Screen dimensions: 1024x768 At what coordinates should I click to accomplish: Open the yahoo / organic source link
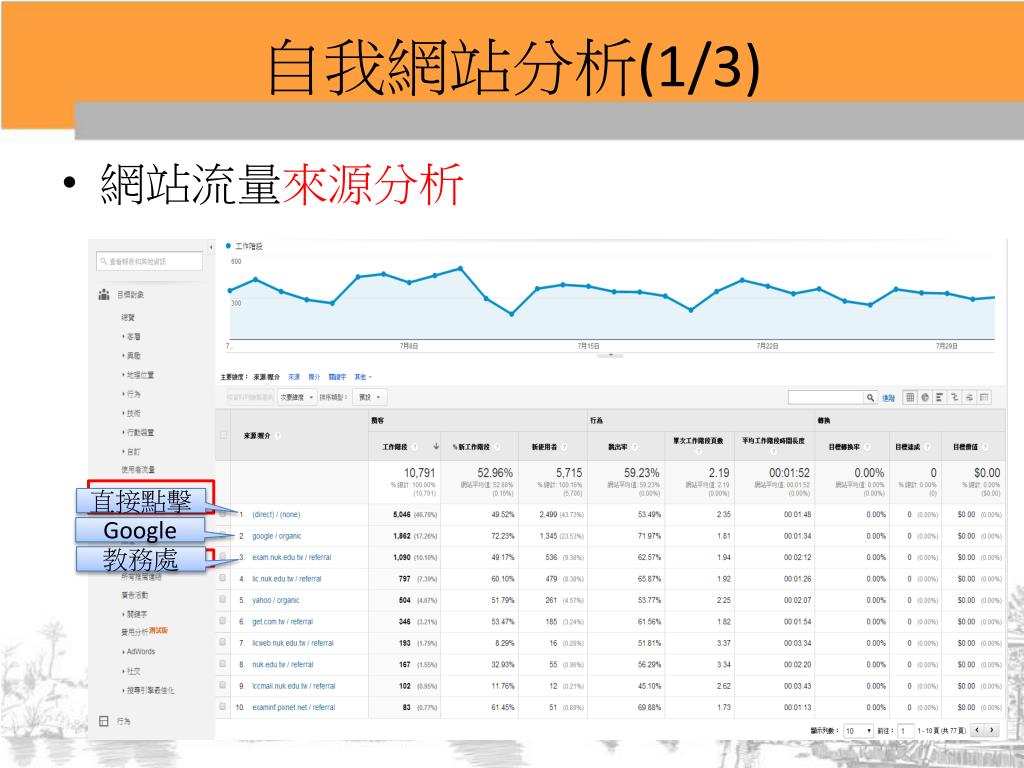click(276, 600)
